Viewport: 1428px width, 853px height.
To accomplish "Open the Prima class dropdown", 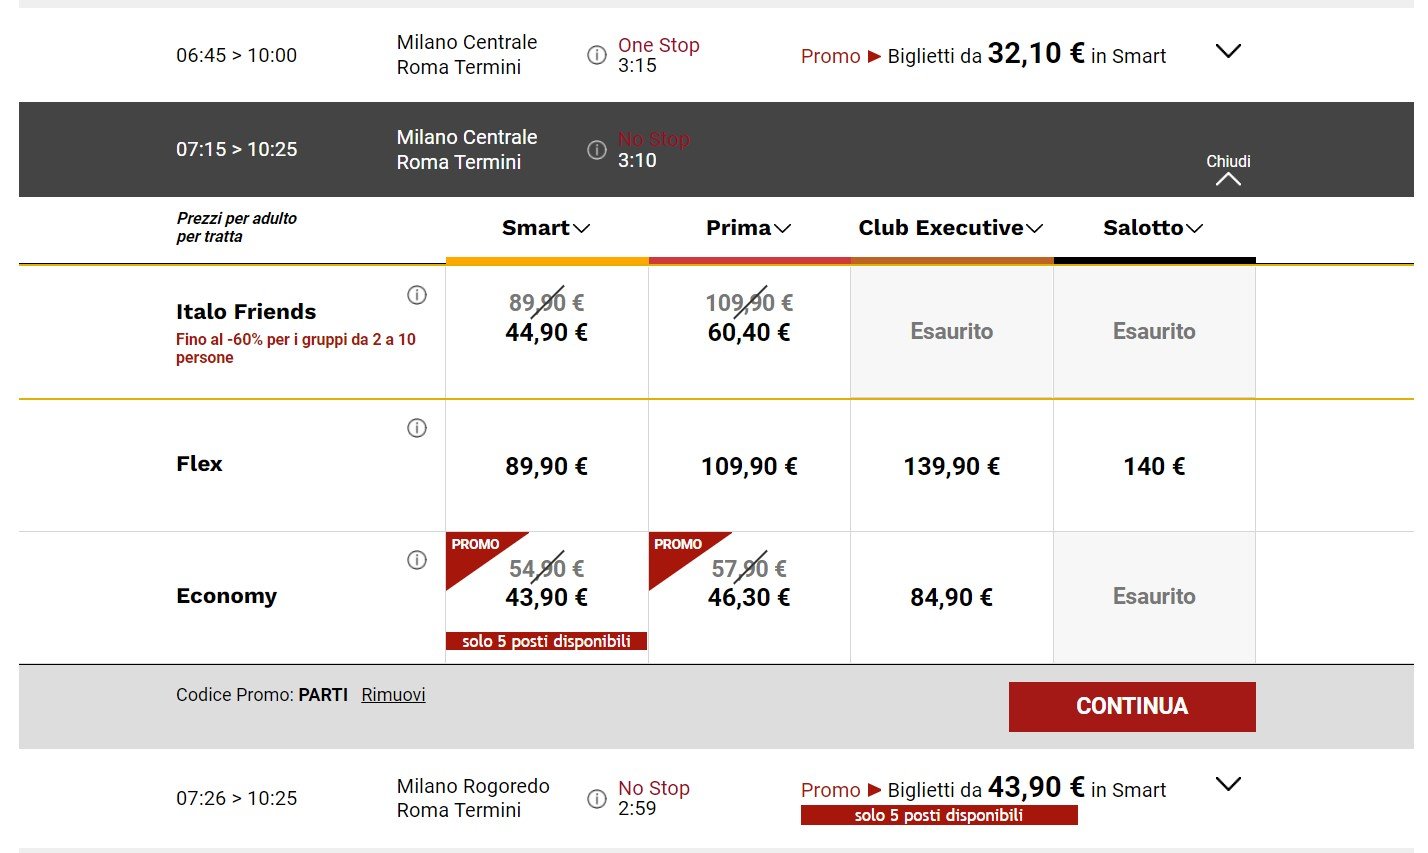I will tap(748, 228).
